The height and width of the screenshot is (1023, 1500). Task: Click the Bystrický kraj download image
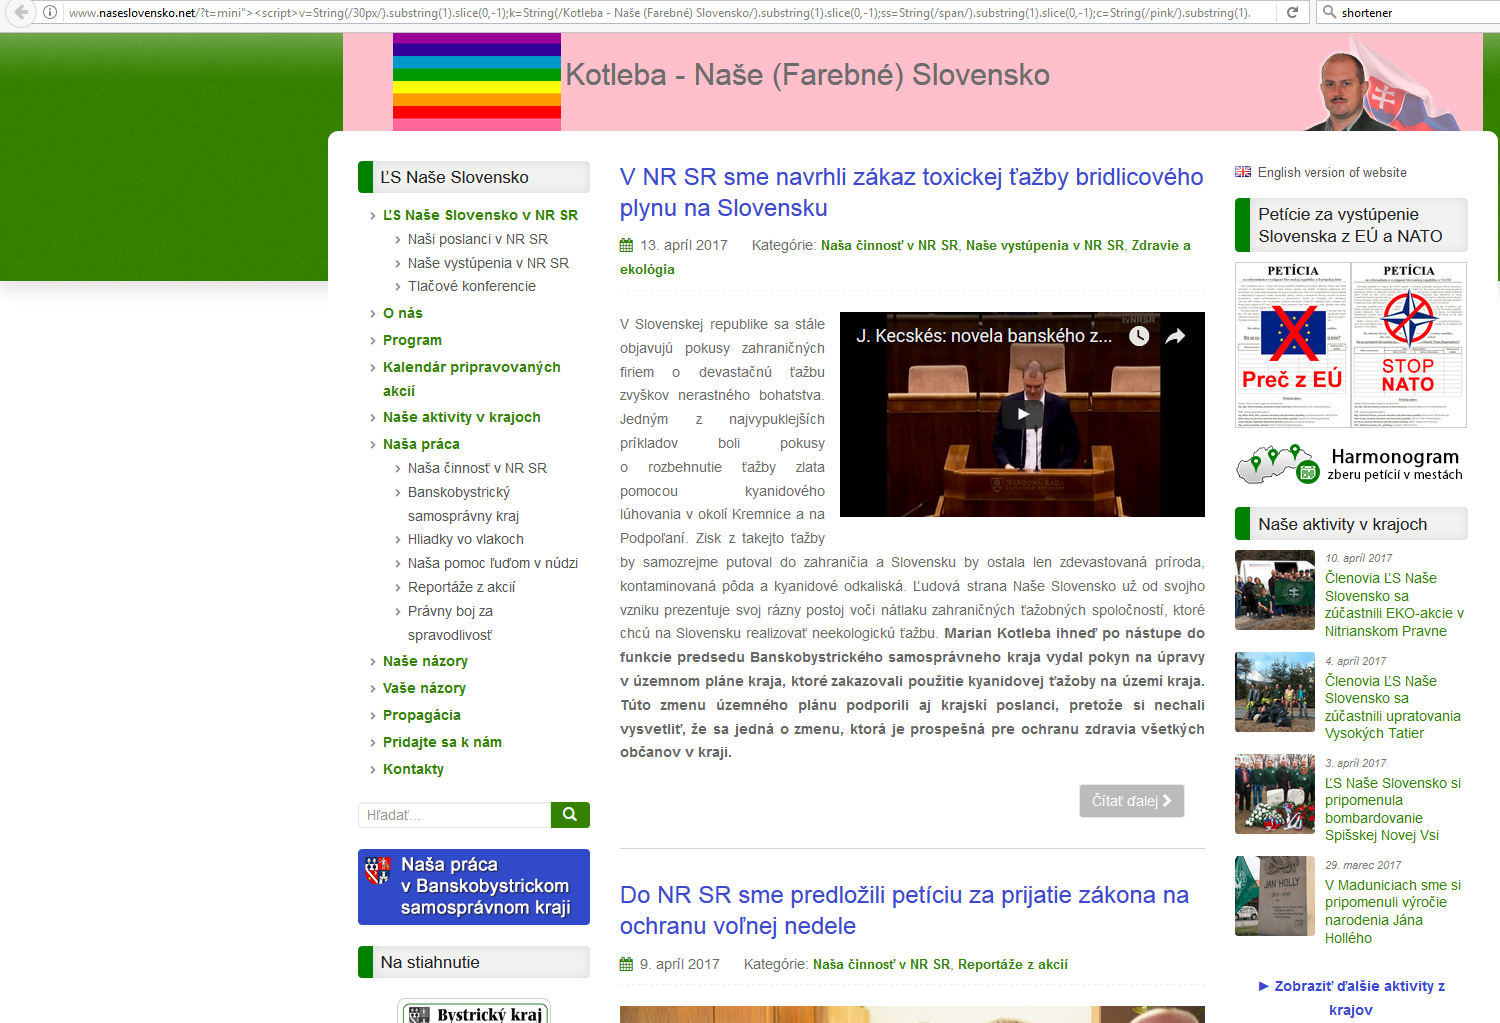(474, 1011)
